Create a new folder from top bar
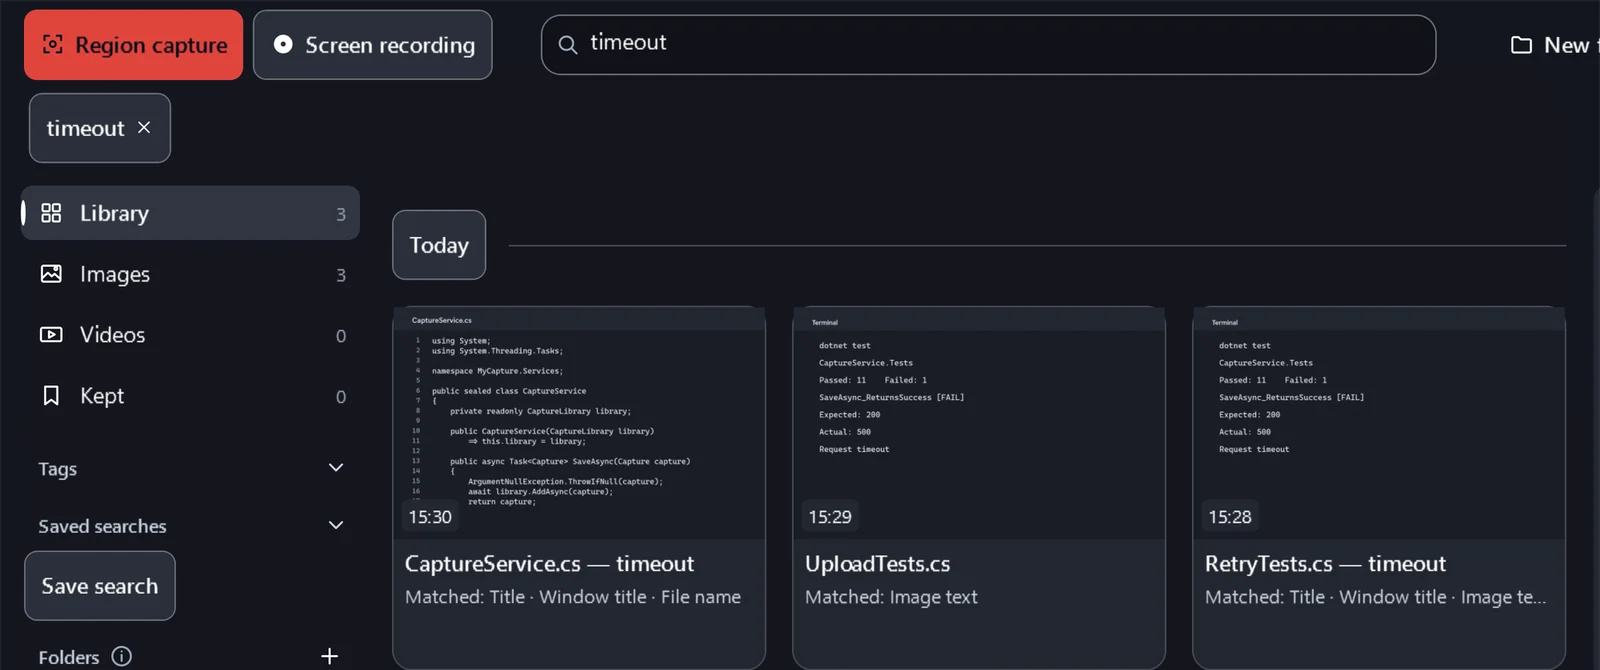This screenshot has width=1600, height=670. tap(1555, 45)
